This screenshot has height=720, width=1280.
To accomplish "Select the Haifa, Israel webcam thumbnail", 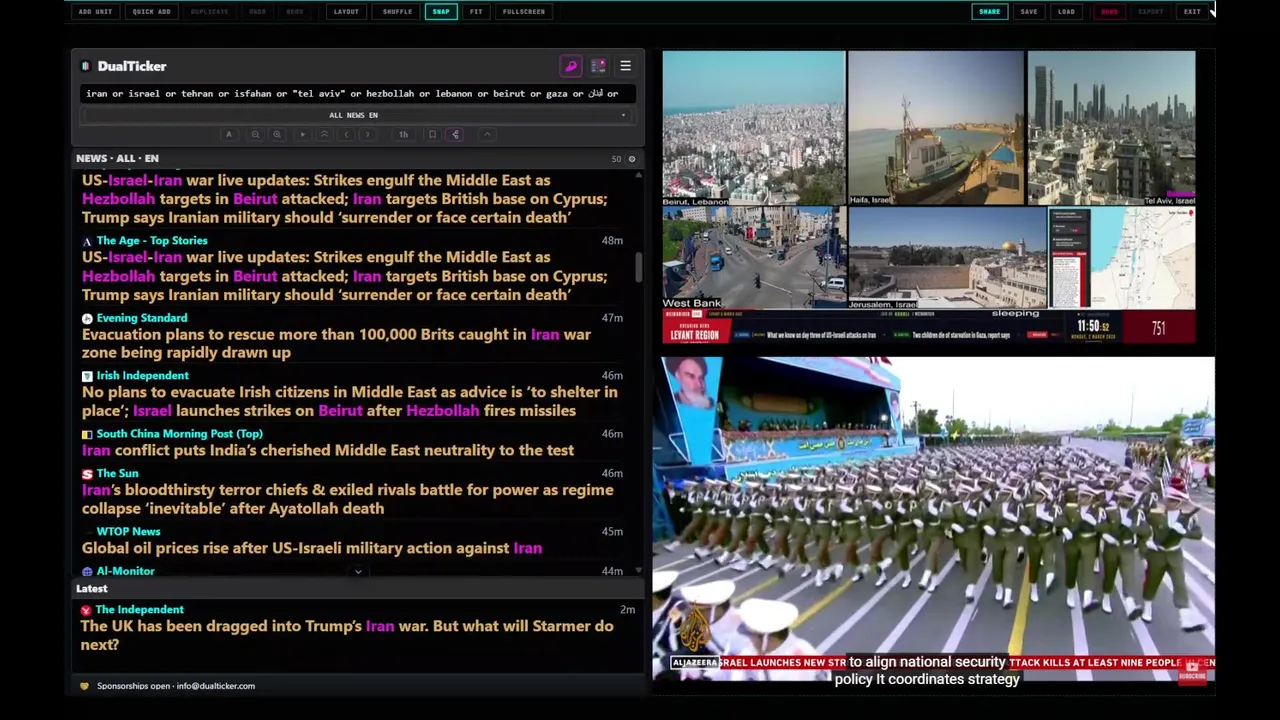I will pos(936,129).
